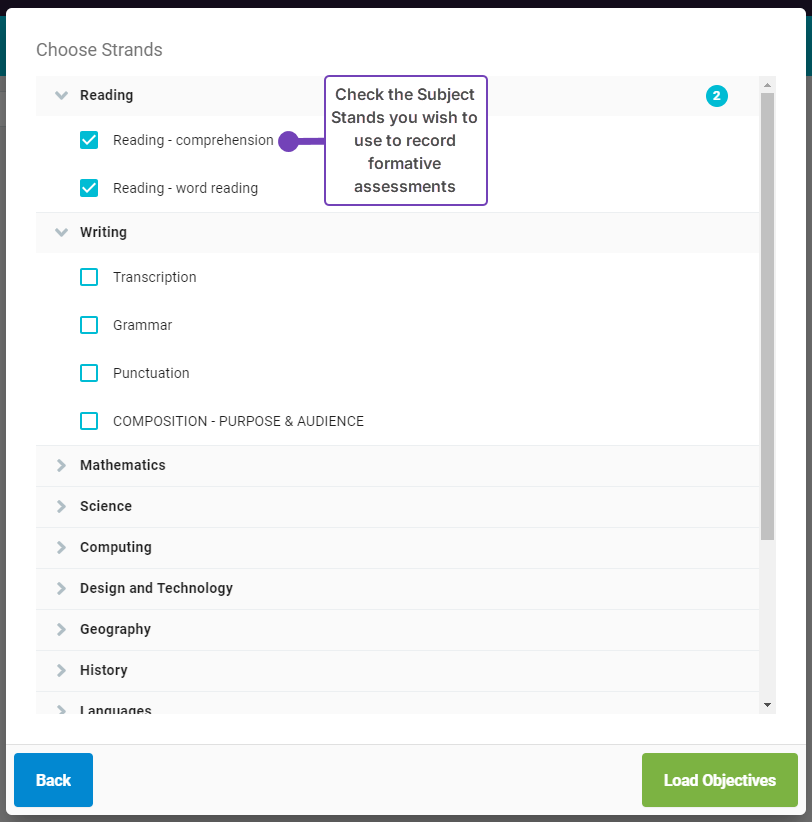This screenshot has width=812, height=822.
Task: Collapse the Reading section
Action: click(x=61, y=95)
